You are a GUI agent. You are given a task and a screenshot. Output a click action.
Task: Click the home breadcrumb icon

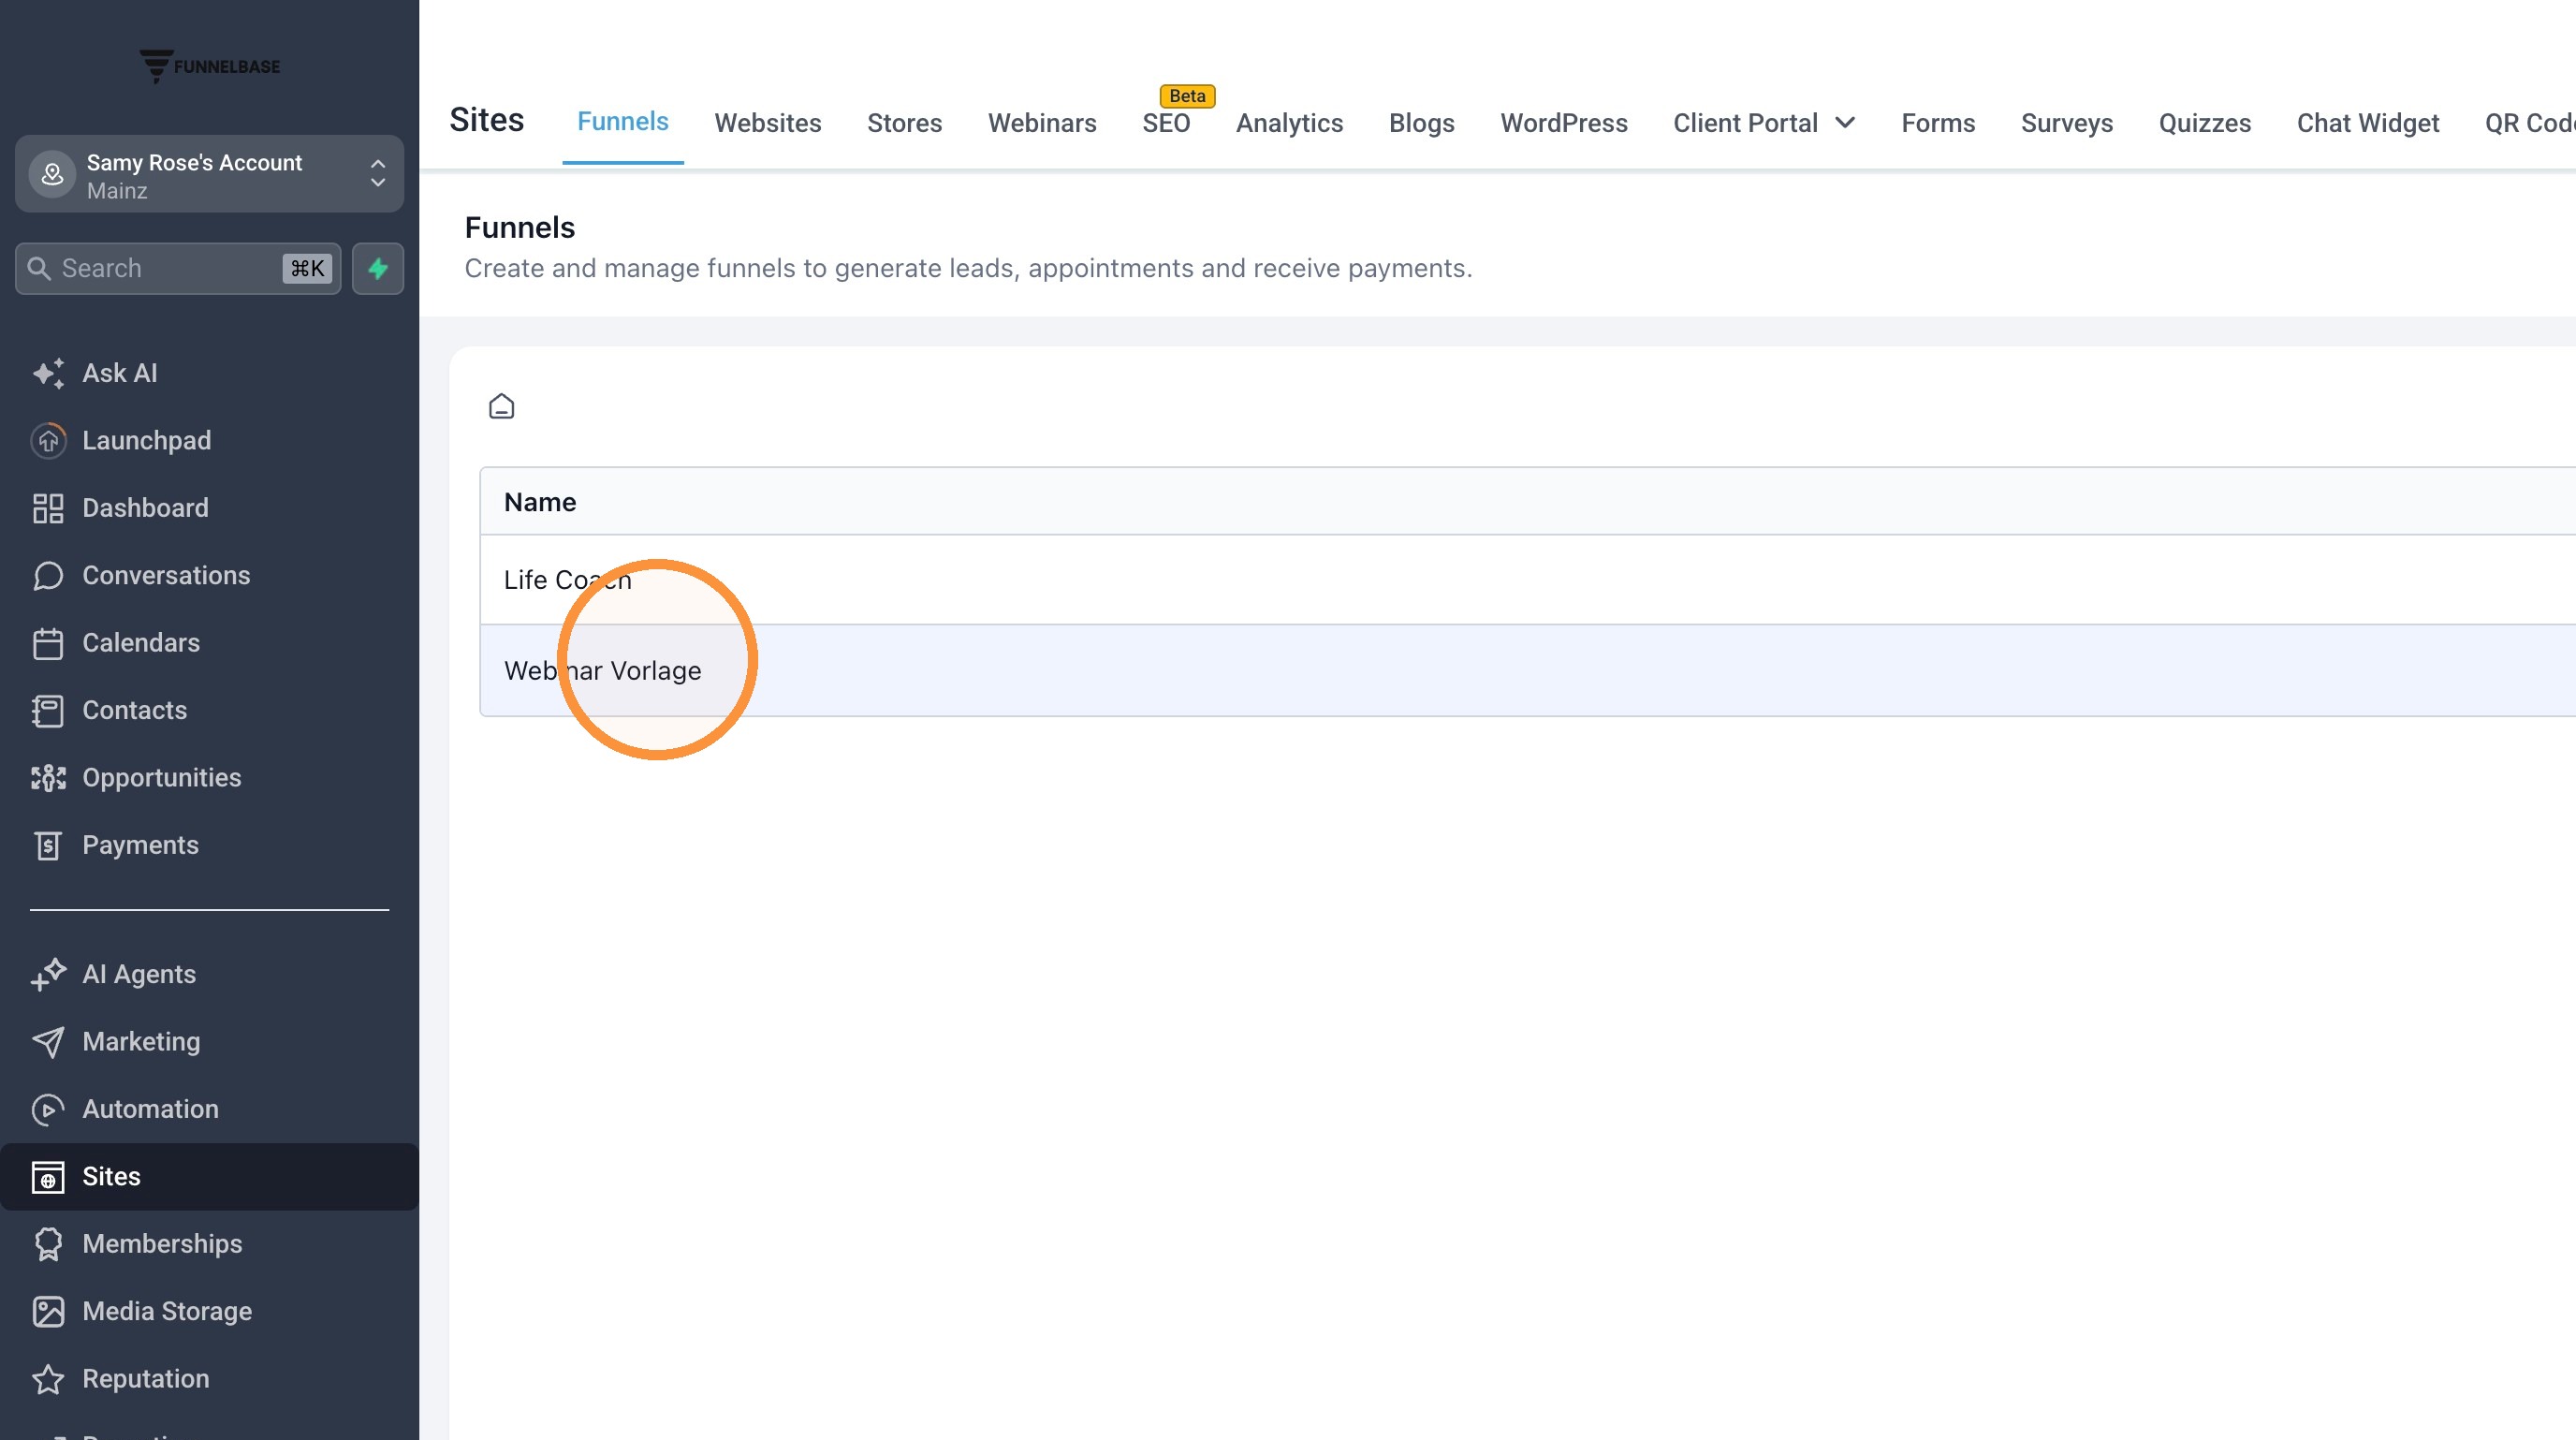pos(501,406)
